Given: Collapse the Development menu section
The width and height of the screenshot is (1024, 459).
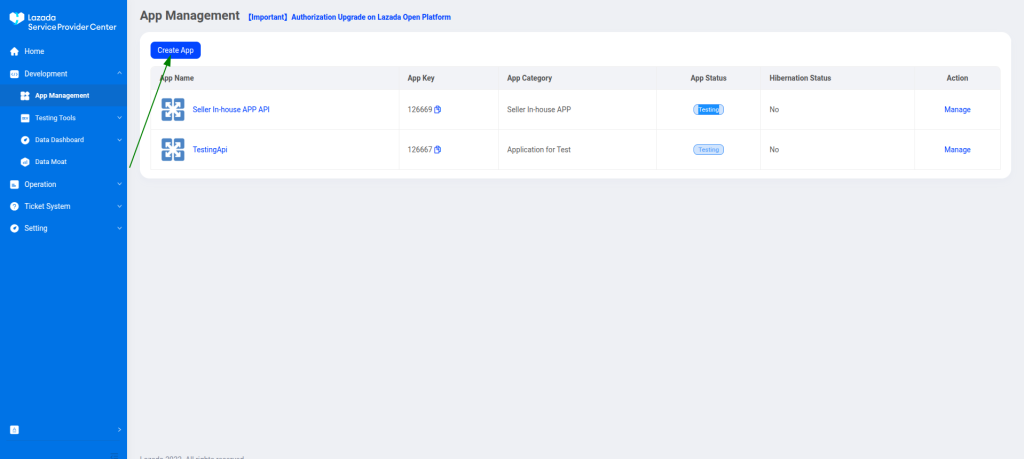Looking at the screenshot, I should [119, 73].
